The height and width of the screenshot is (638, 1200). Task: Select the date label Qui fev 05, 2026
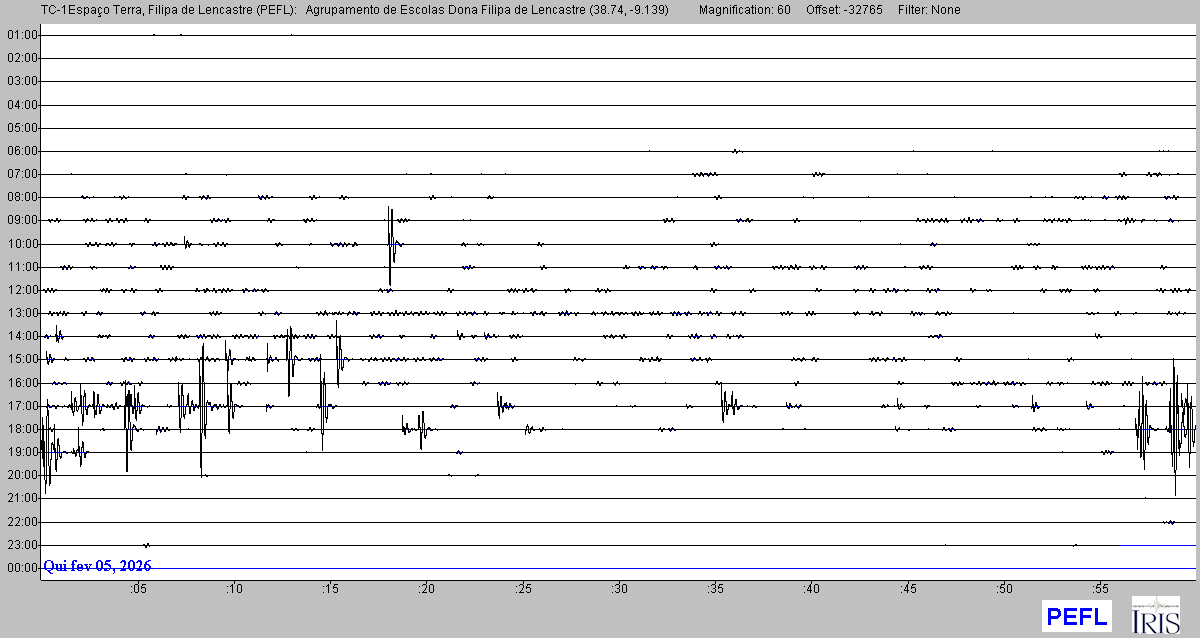click(x=97, y=566)
